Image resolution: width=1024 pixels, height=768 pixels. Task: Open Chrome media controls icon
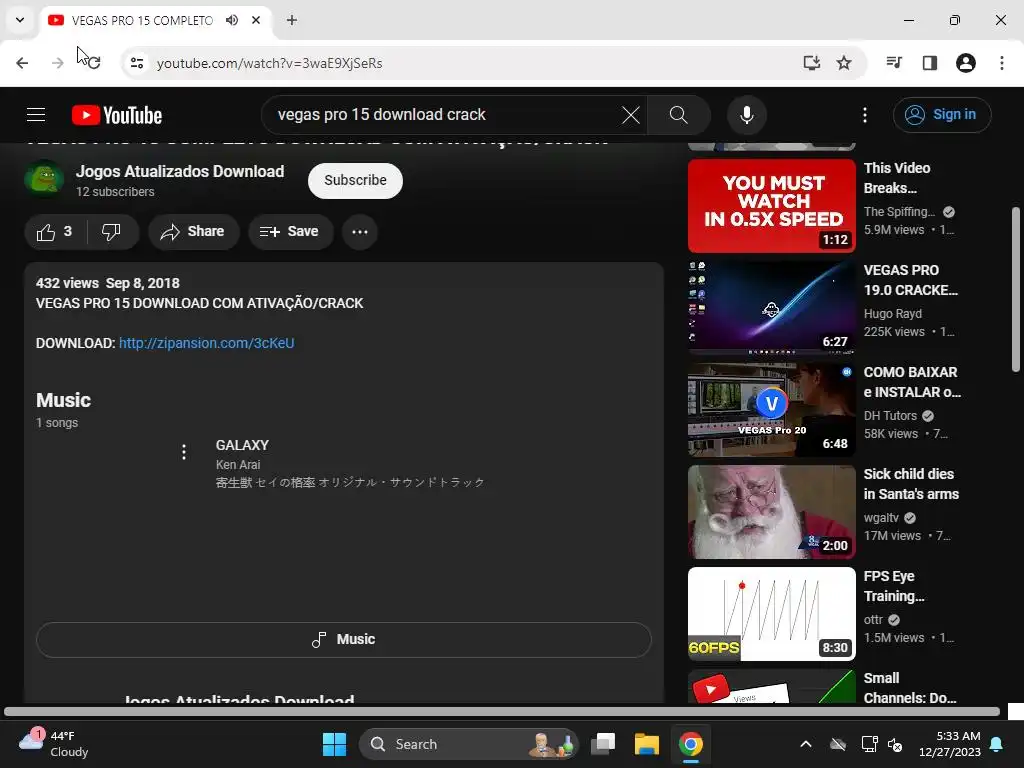pyautogui.click(x=894, y=63)
